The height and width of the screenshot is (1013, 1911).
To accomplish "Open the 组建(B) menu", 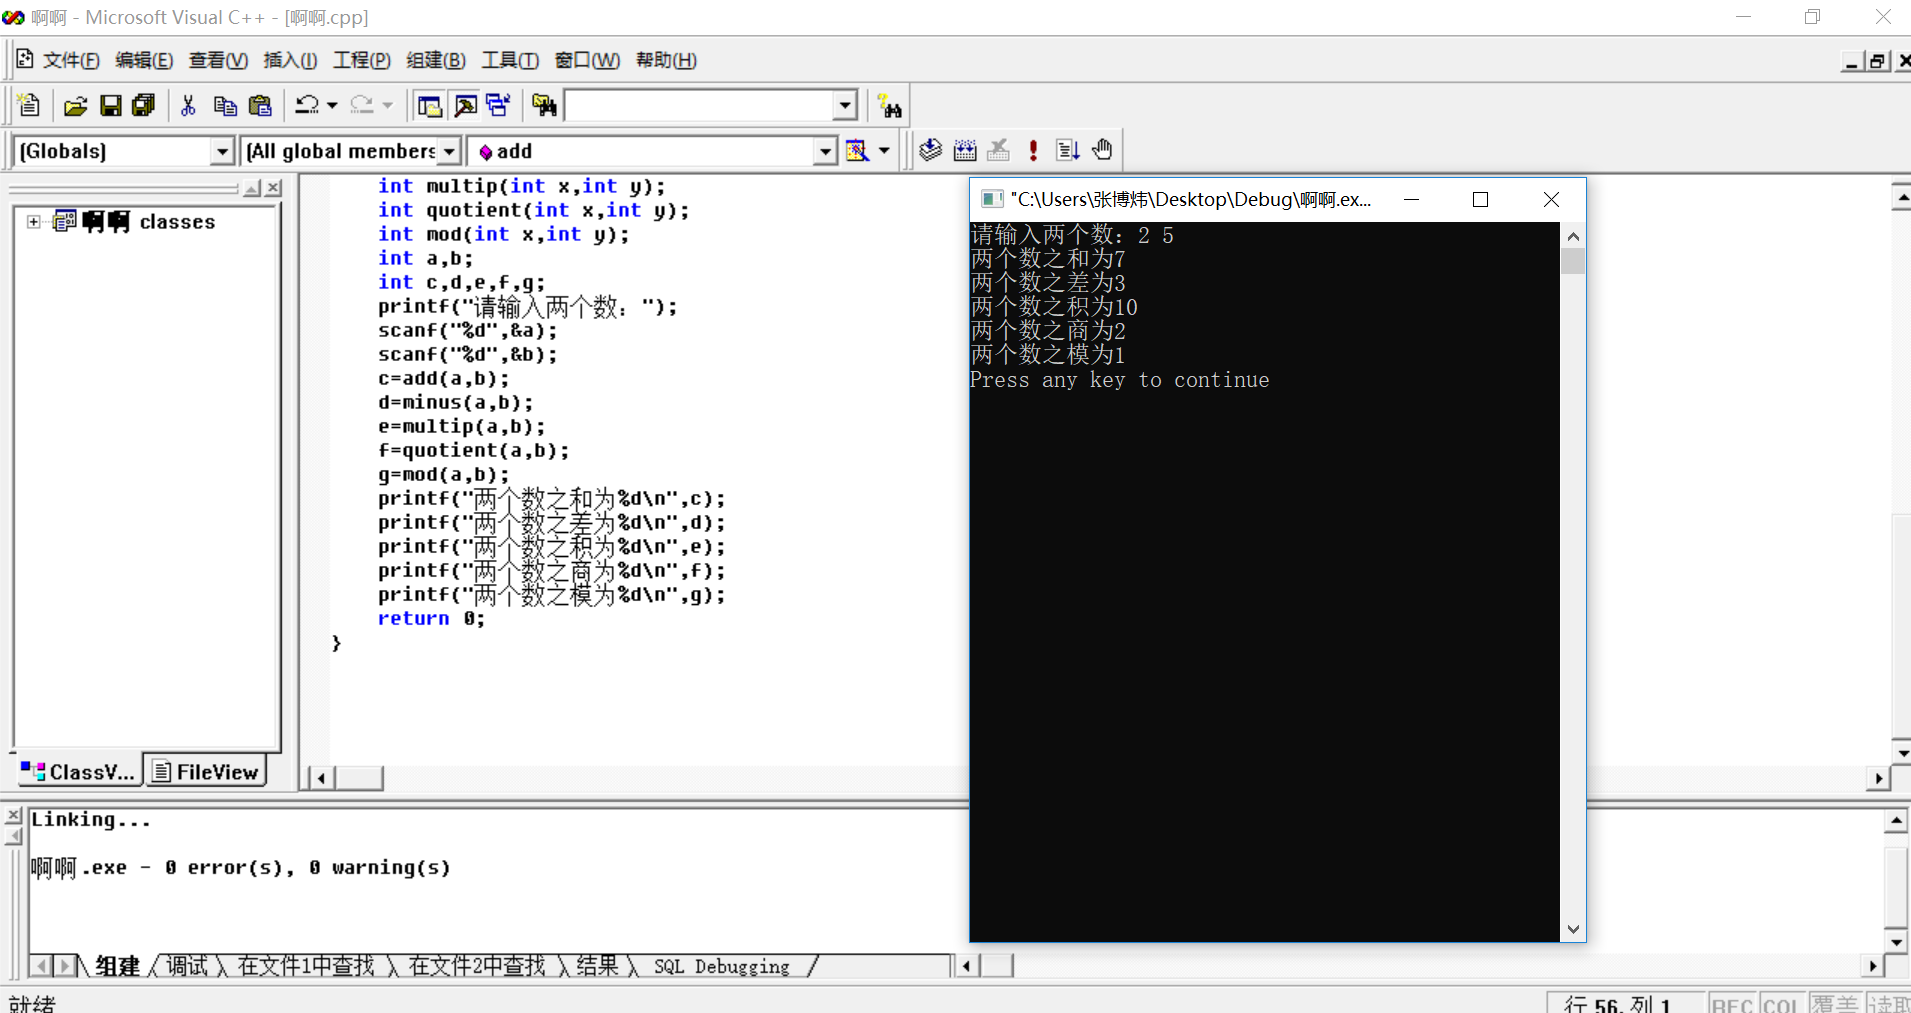I will [435, 61].
